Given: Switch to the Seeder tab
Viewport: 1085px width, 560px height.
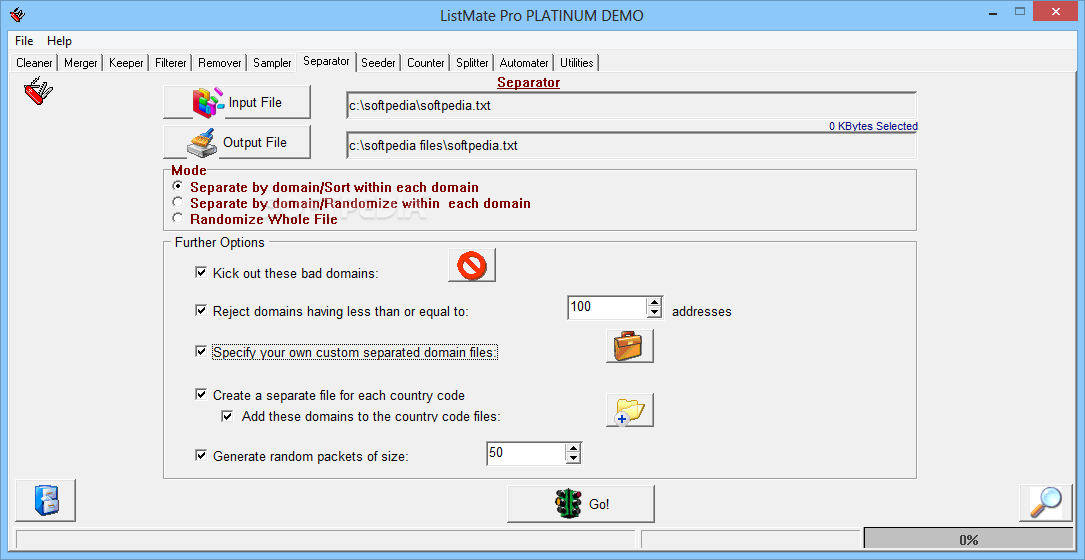Looking at the screenshot, I should point(379,63).
